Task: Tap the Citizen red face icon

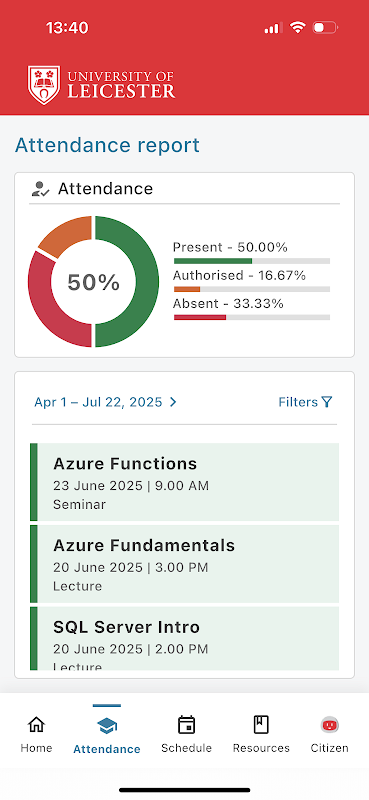Action: tap(330, 724)
